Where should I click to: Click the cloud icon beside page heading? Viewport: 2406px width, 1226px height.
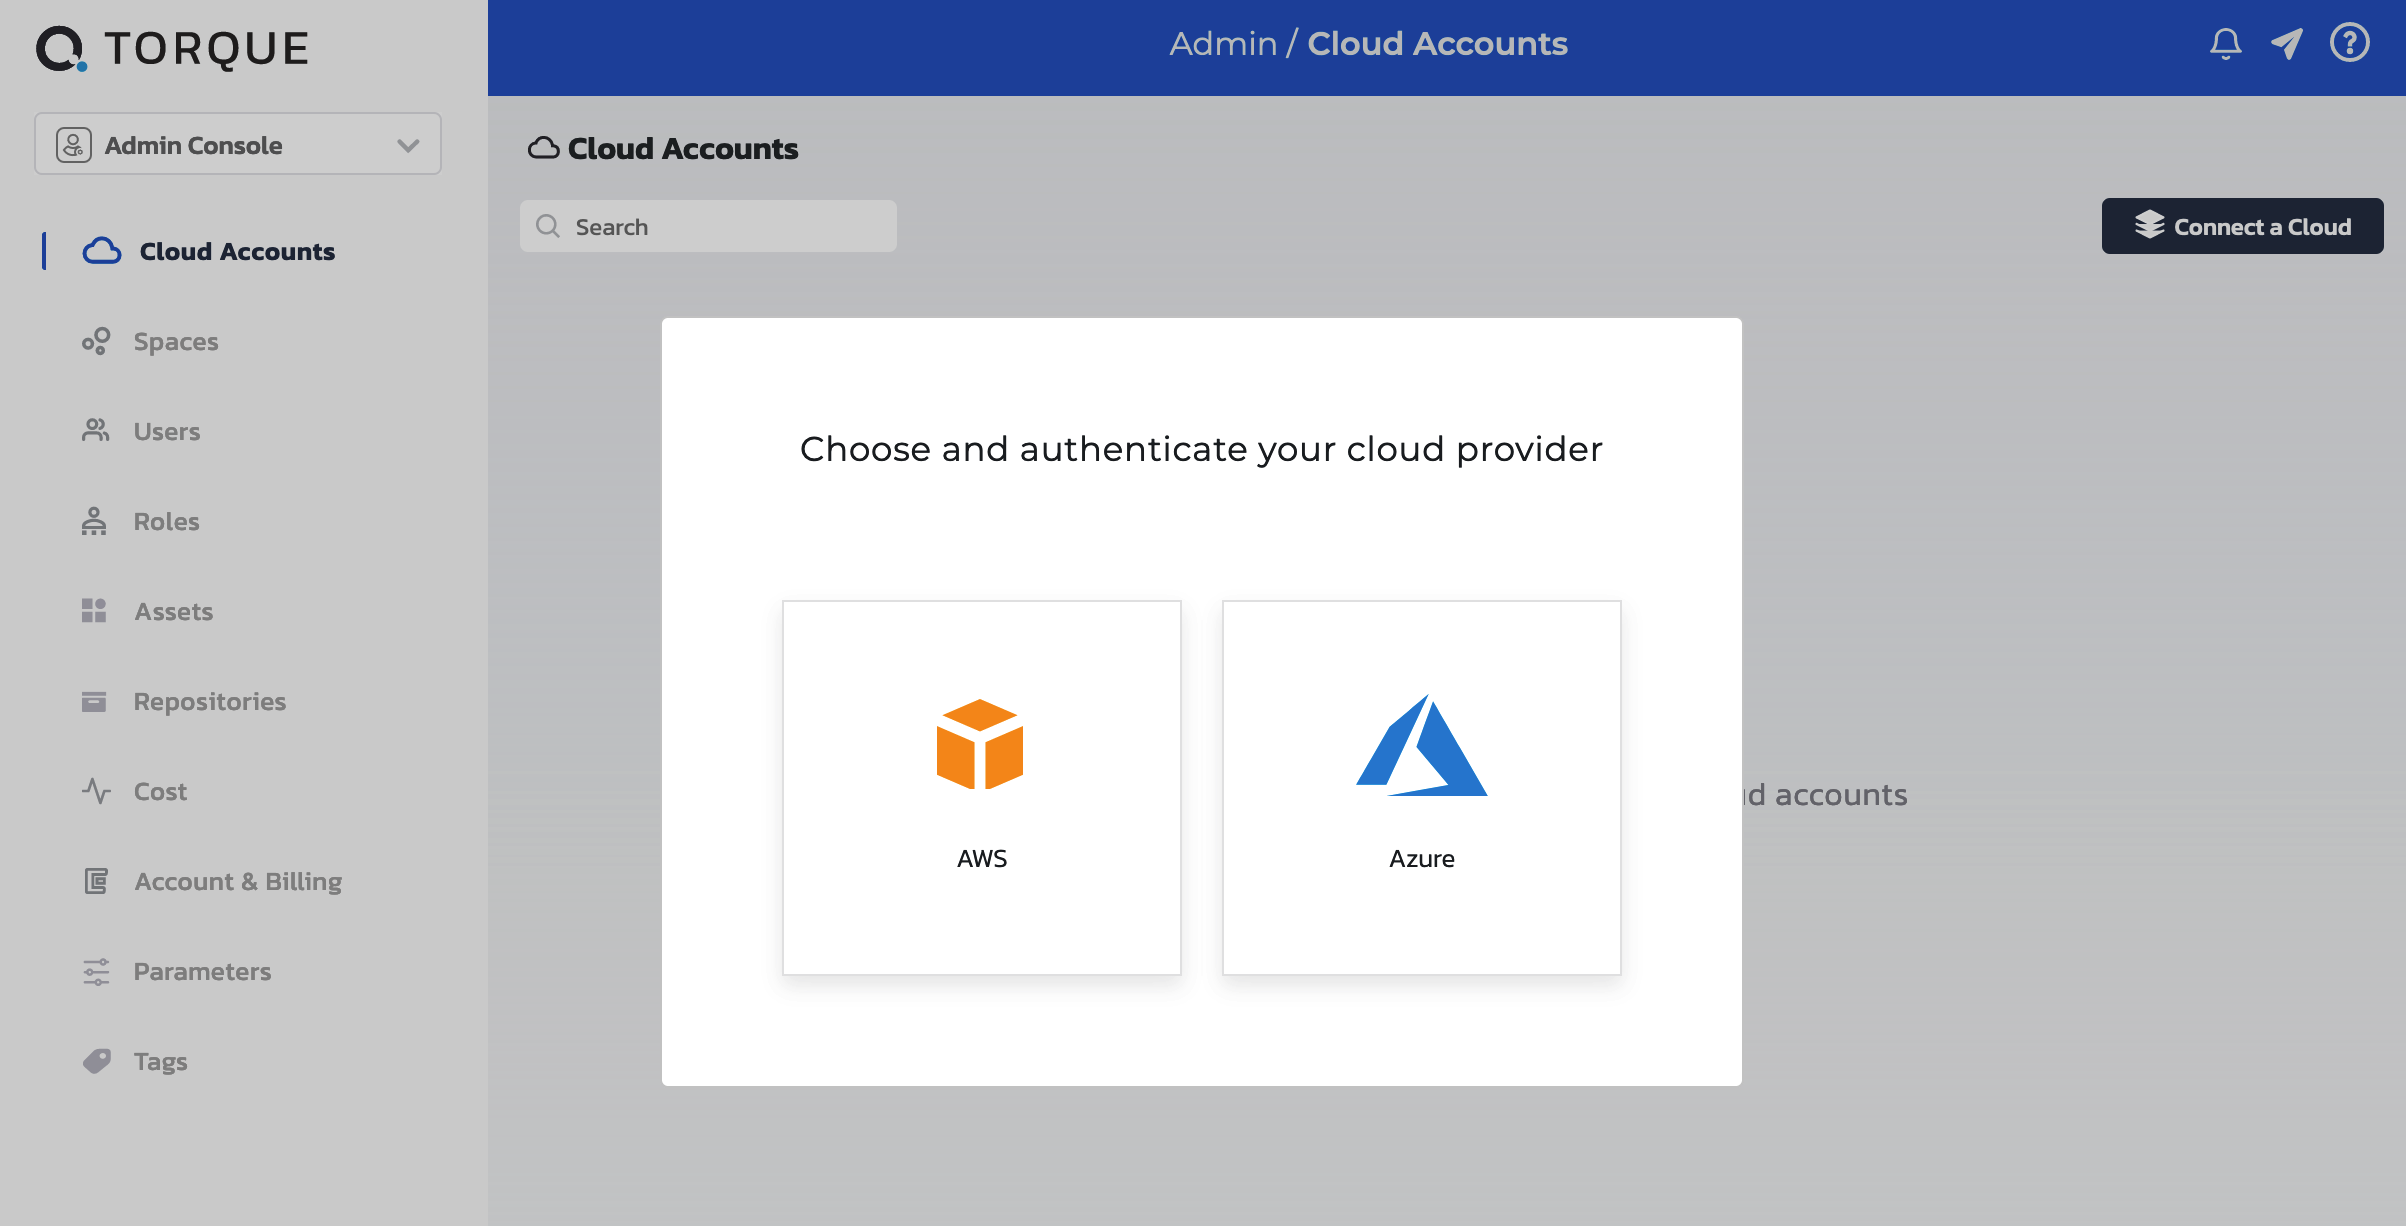tap(544, 148)
